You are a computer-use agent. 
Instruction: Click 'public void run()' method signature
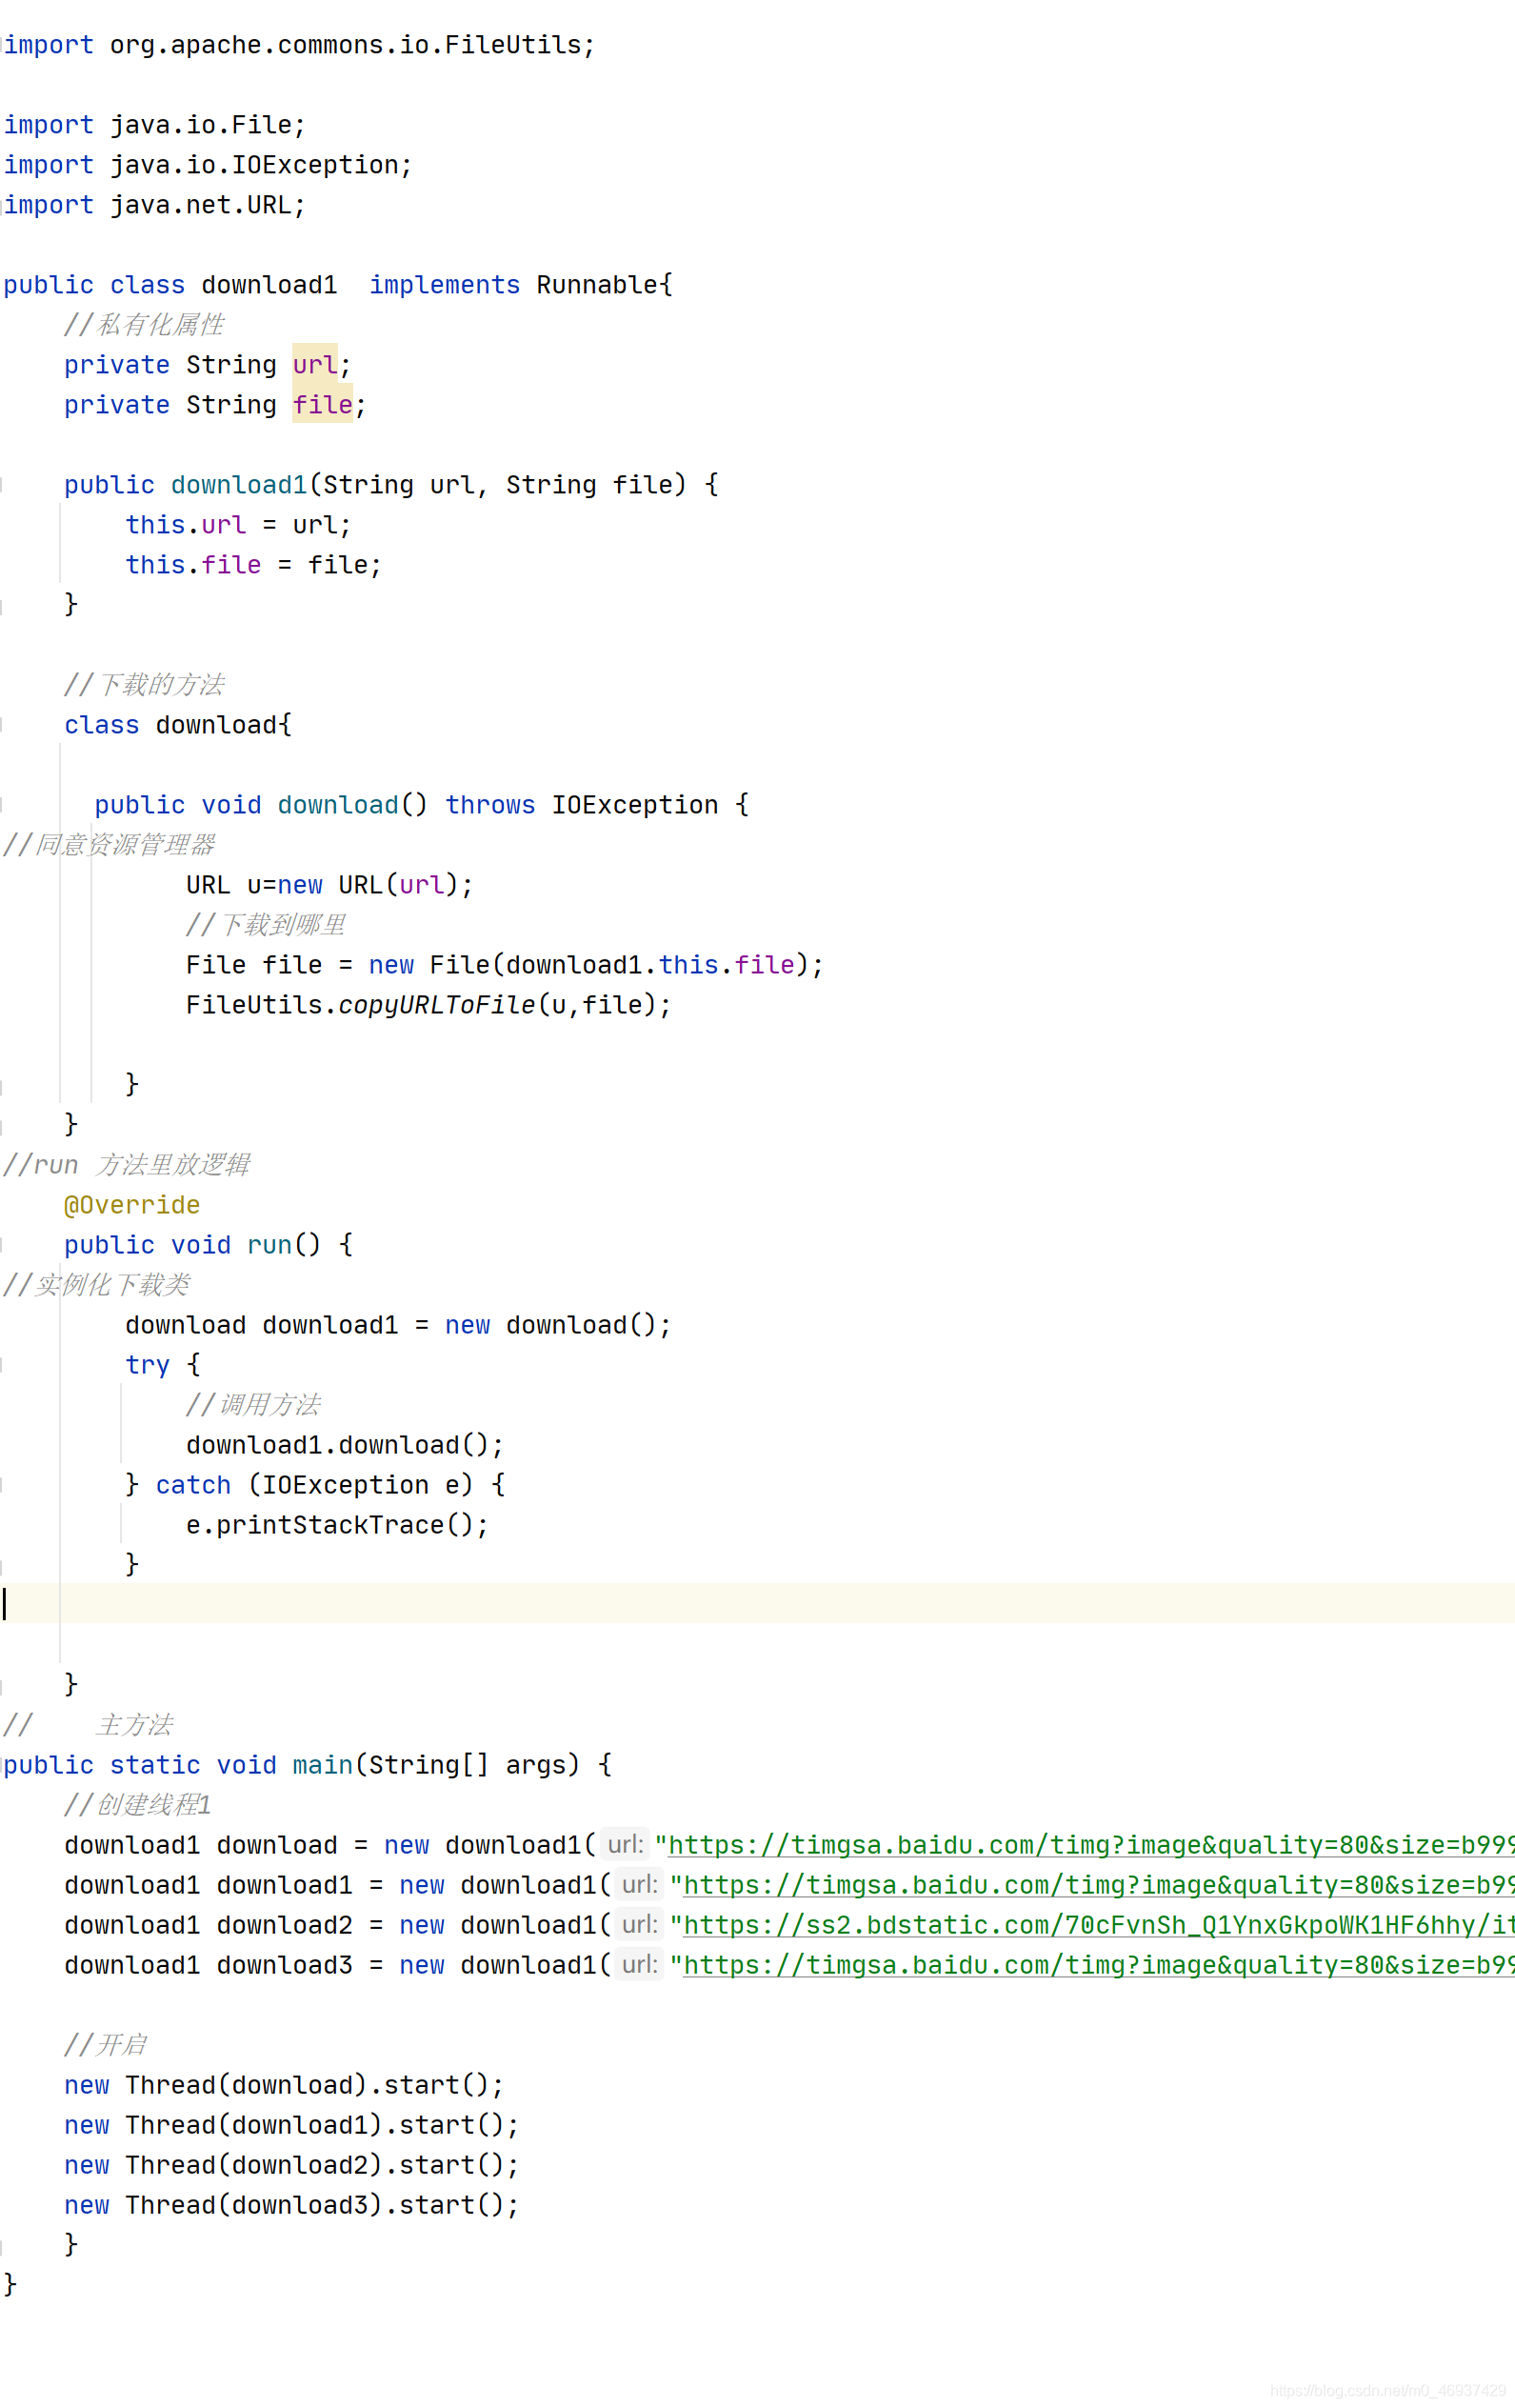click(x=208, y=1245)
